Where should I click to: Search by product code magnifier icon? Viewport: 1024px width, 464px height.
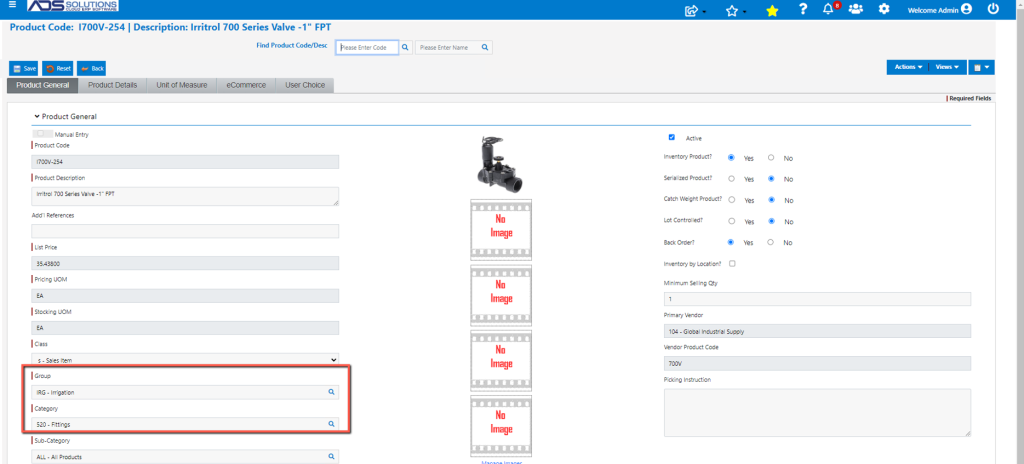[x=405, y=48]
